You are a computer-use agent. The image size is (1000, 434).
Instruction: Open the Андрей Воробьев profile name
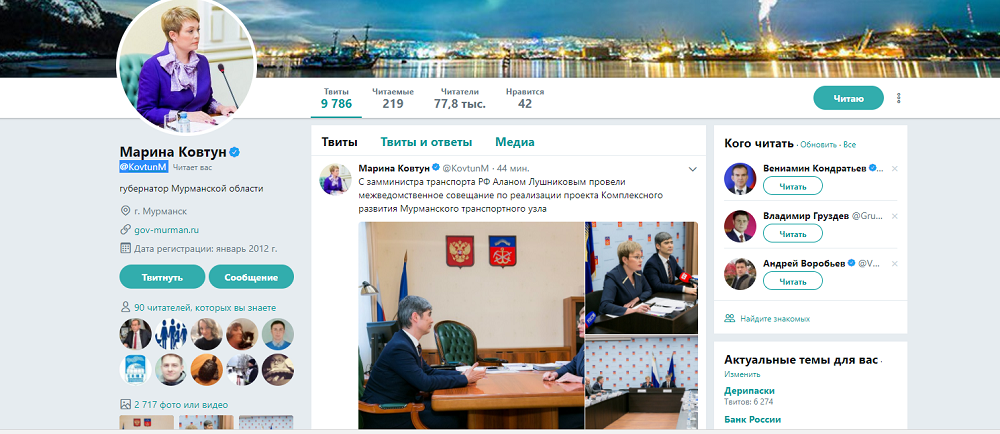click(804, 263)
